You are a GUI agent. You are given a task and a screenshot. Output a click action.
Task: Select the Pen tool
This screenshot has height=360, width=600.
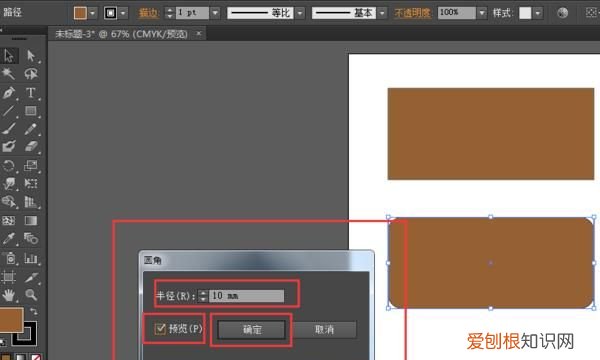(x=8, y=93)
